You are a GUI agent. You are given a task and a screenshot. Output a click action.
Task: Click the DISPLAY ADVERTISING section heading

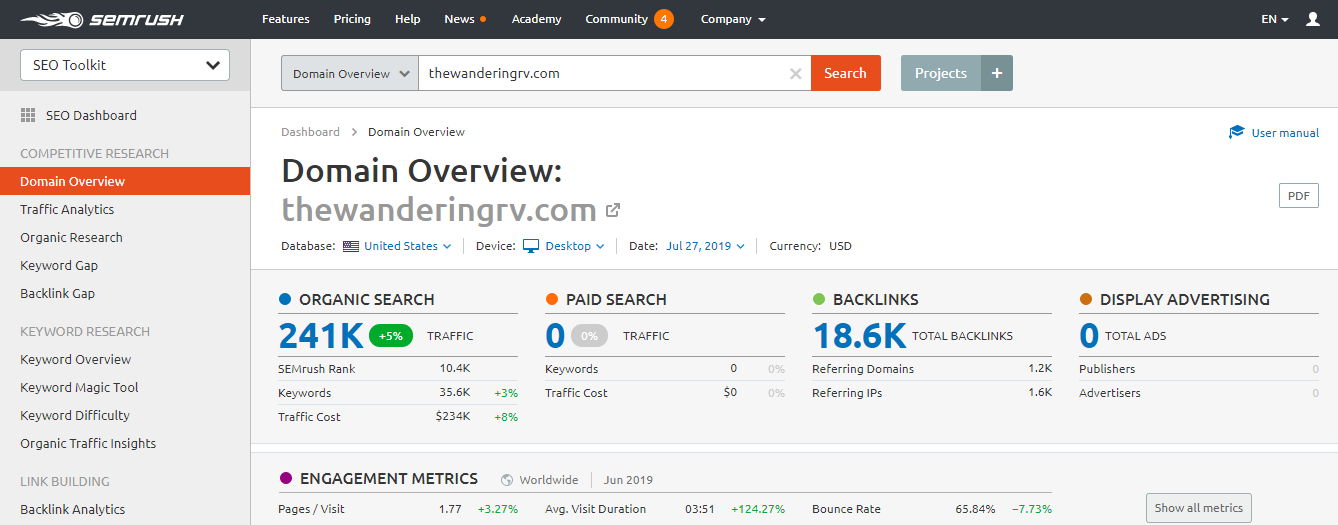tap(1185, 299)
